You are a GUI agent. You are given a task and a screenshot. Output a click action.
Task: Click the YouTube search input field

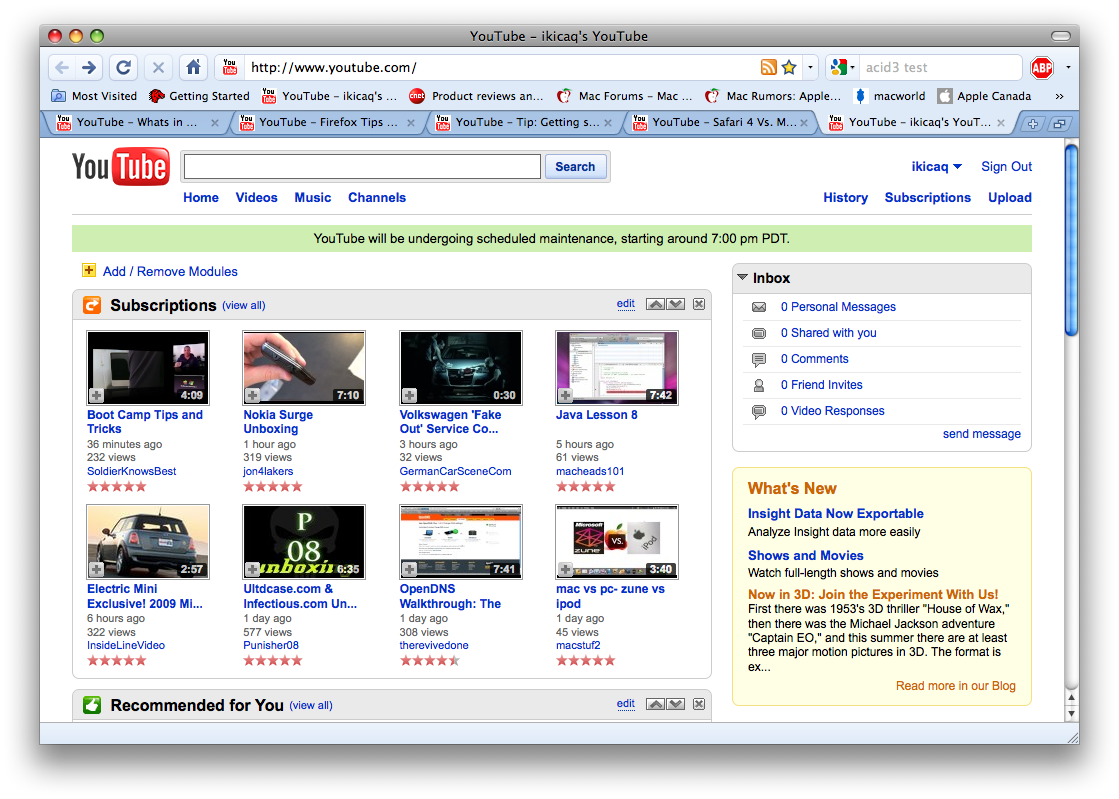point(362,166)
